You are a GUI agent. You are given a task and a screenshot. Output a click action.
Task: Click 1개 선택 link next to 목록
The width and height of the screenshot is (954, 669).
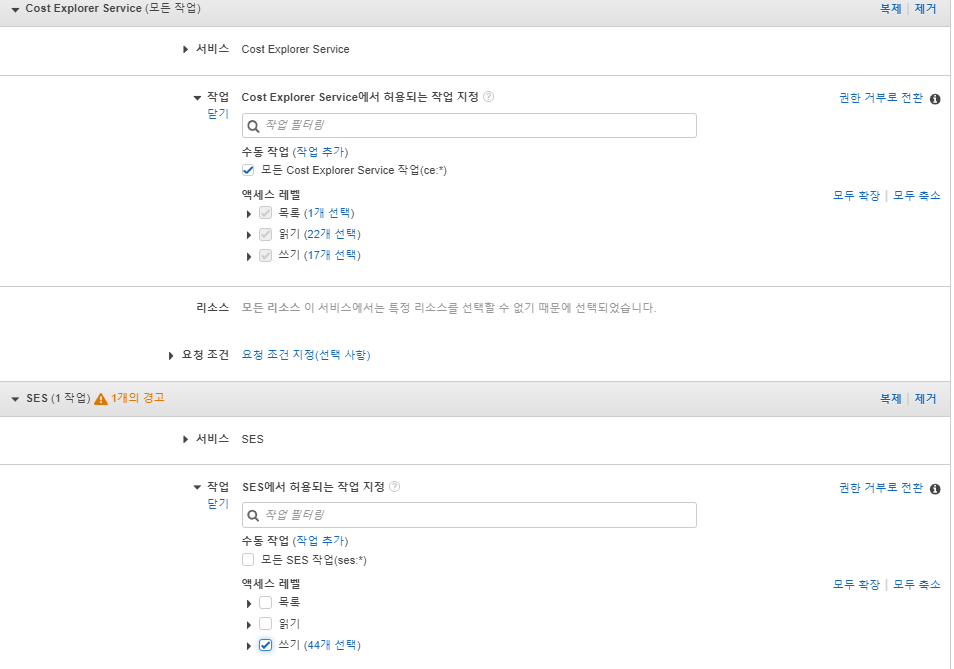point(329,213)
